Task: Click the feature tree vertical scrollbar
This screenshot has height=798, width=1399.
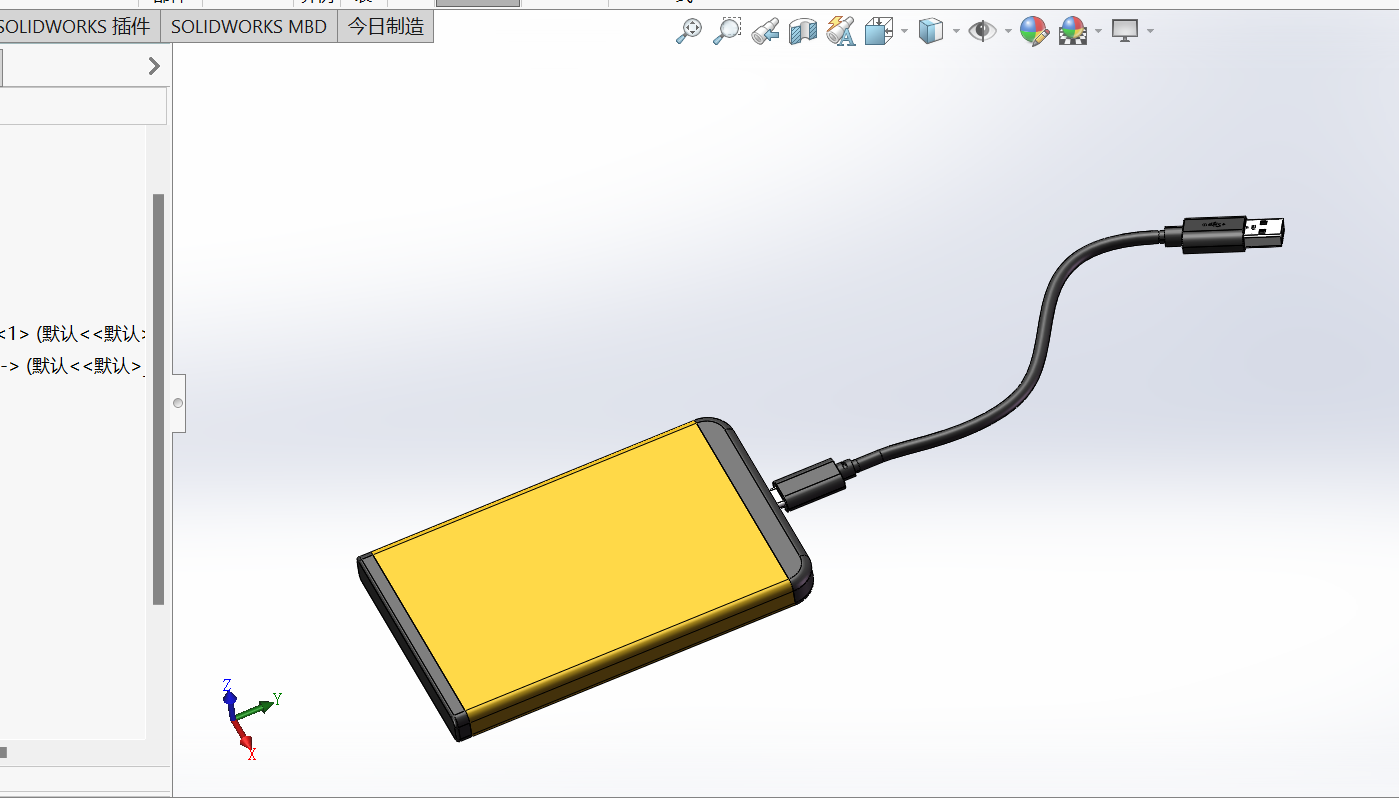Action: (x=158, y=400)
